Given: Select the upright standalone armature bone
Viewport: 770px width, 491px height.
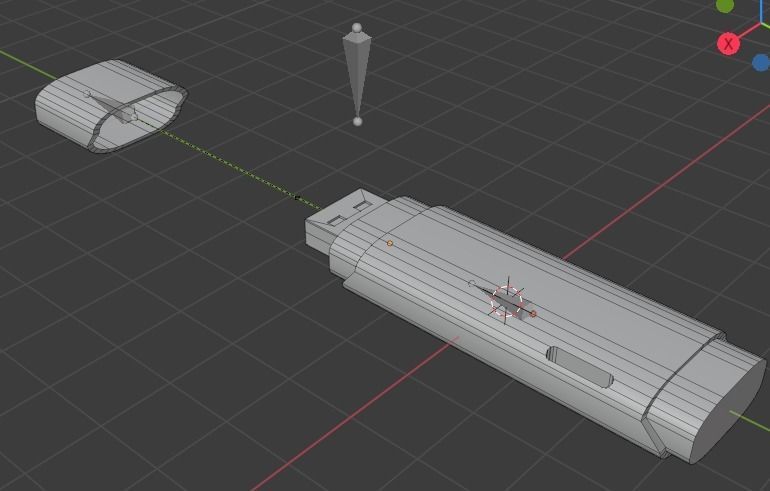Looking at the screenshot, I should click(x=357, y=74).
